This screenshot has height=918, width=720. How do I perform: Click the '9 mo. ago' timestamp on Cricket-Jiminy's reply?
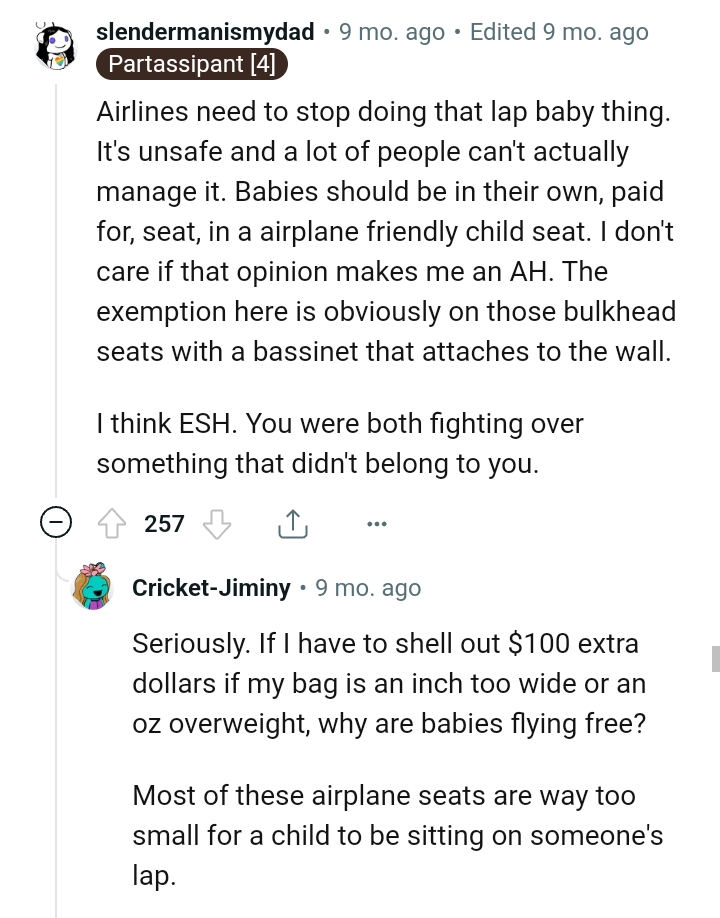[368, 588]
